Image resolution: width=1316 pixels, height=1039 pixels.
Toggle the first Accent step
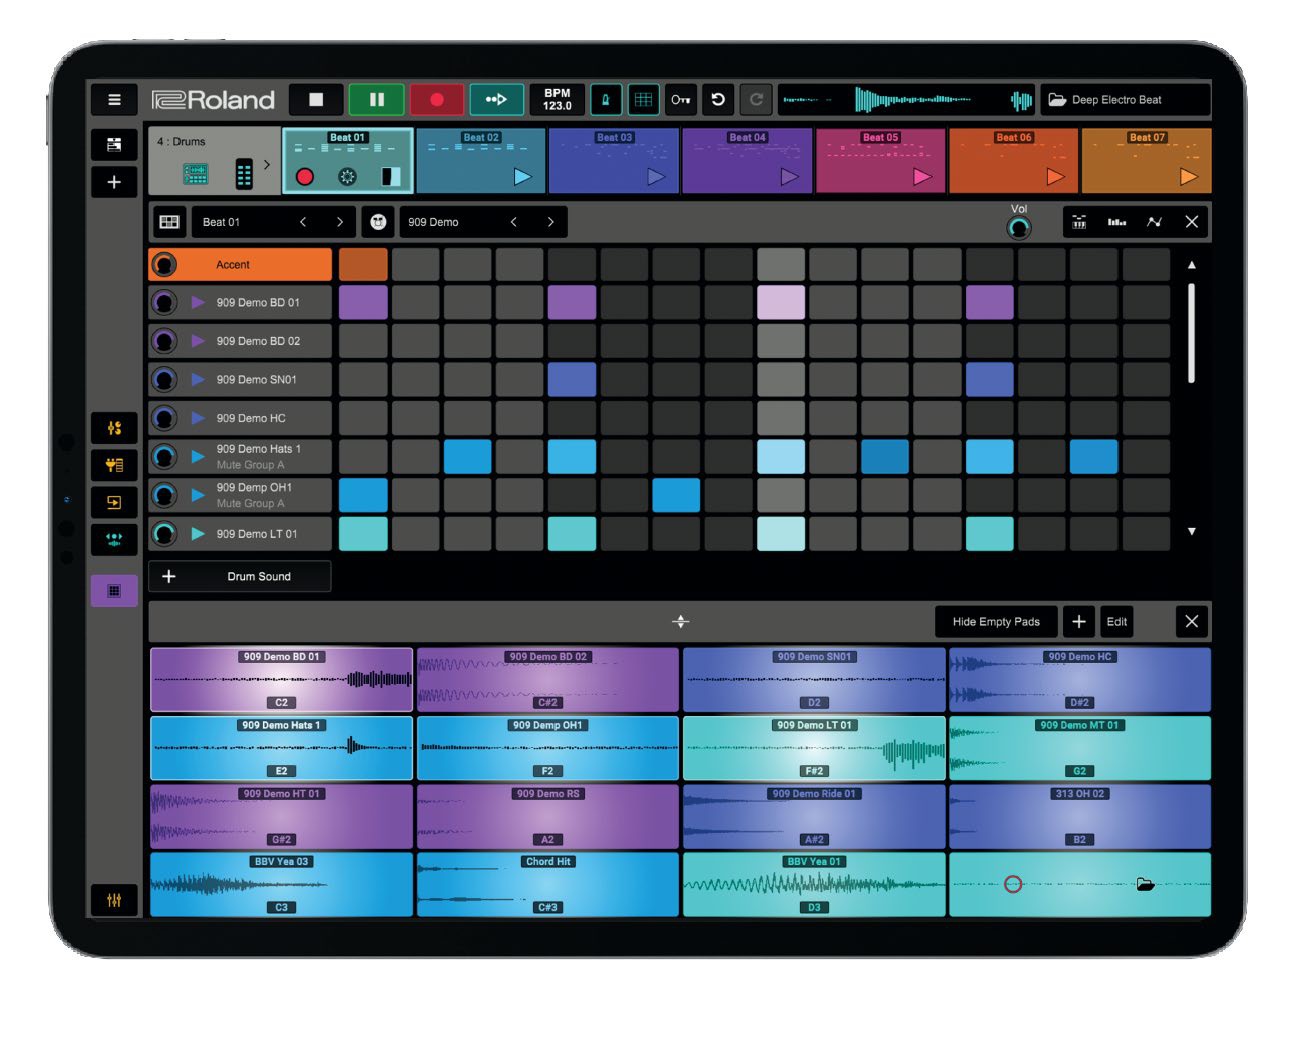(x=363, y=265)
